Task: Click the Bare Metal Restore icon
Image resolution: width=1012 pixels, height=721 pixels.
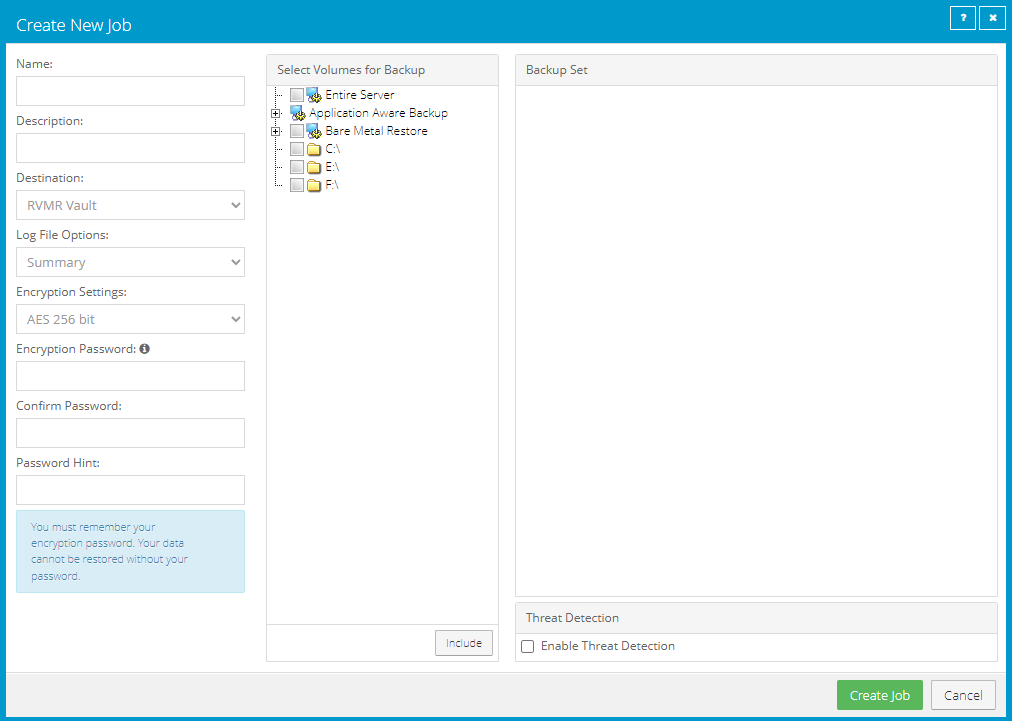Action: (313, 130)
